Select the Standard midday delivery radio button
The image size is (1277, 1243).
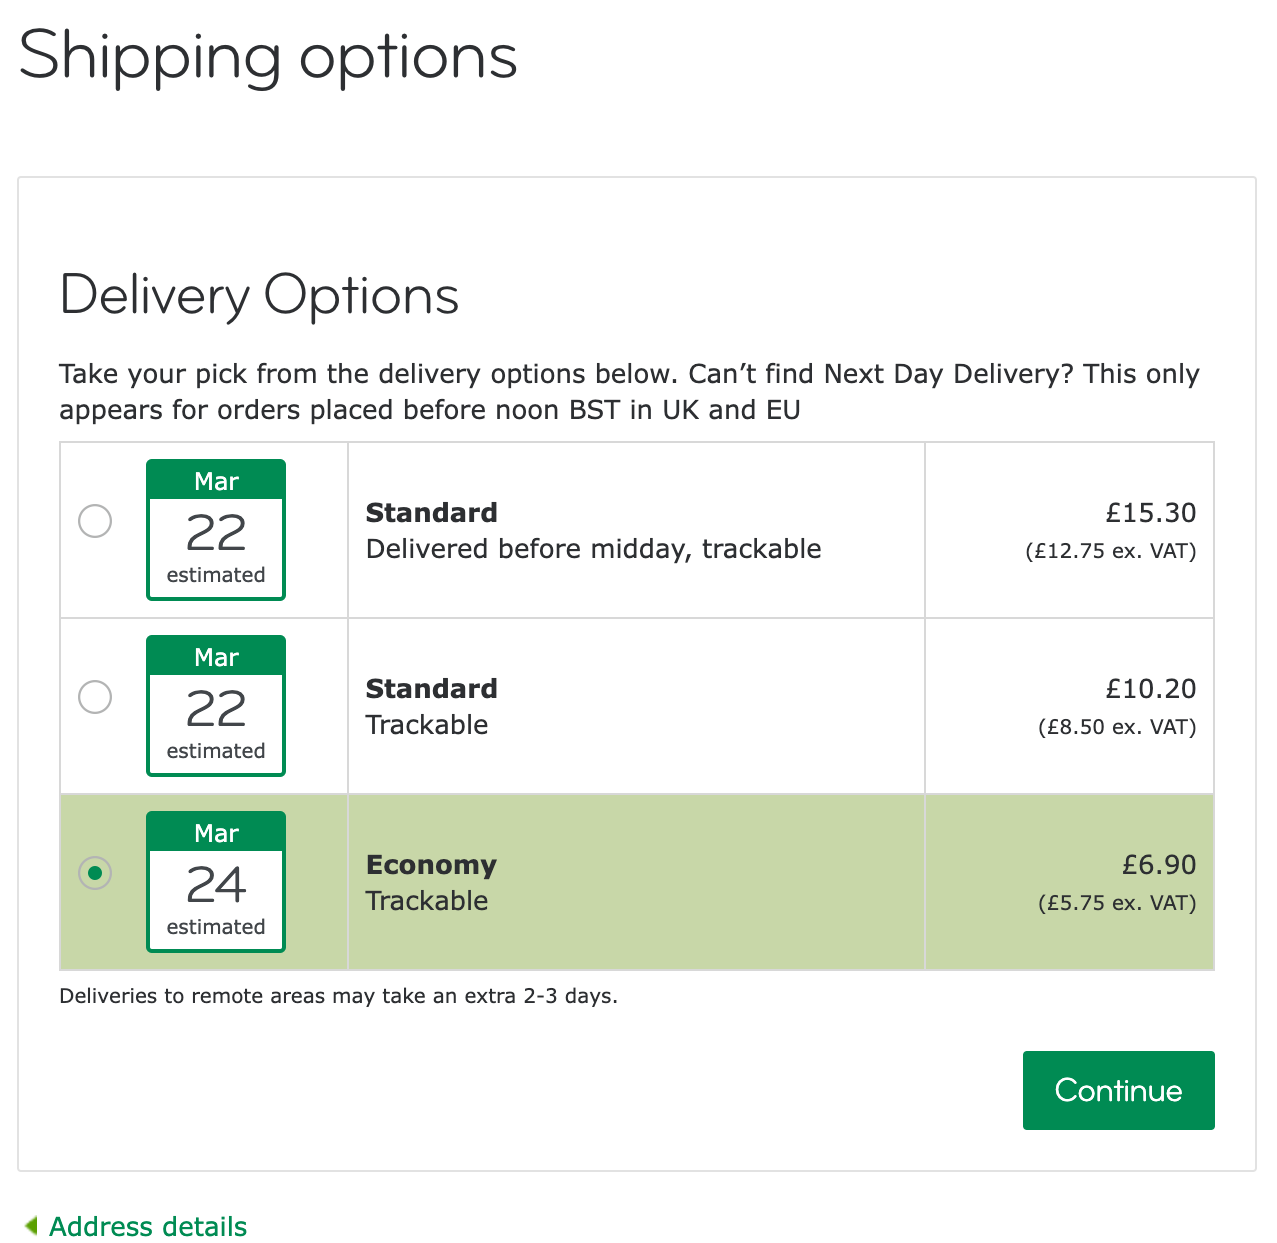point(95,521)
